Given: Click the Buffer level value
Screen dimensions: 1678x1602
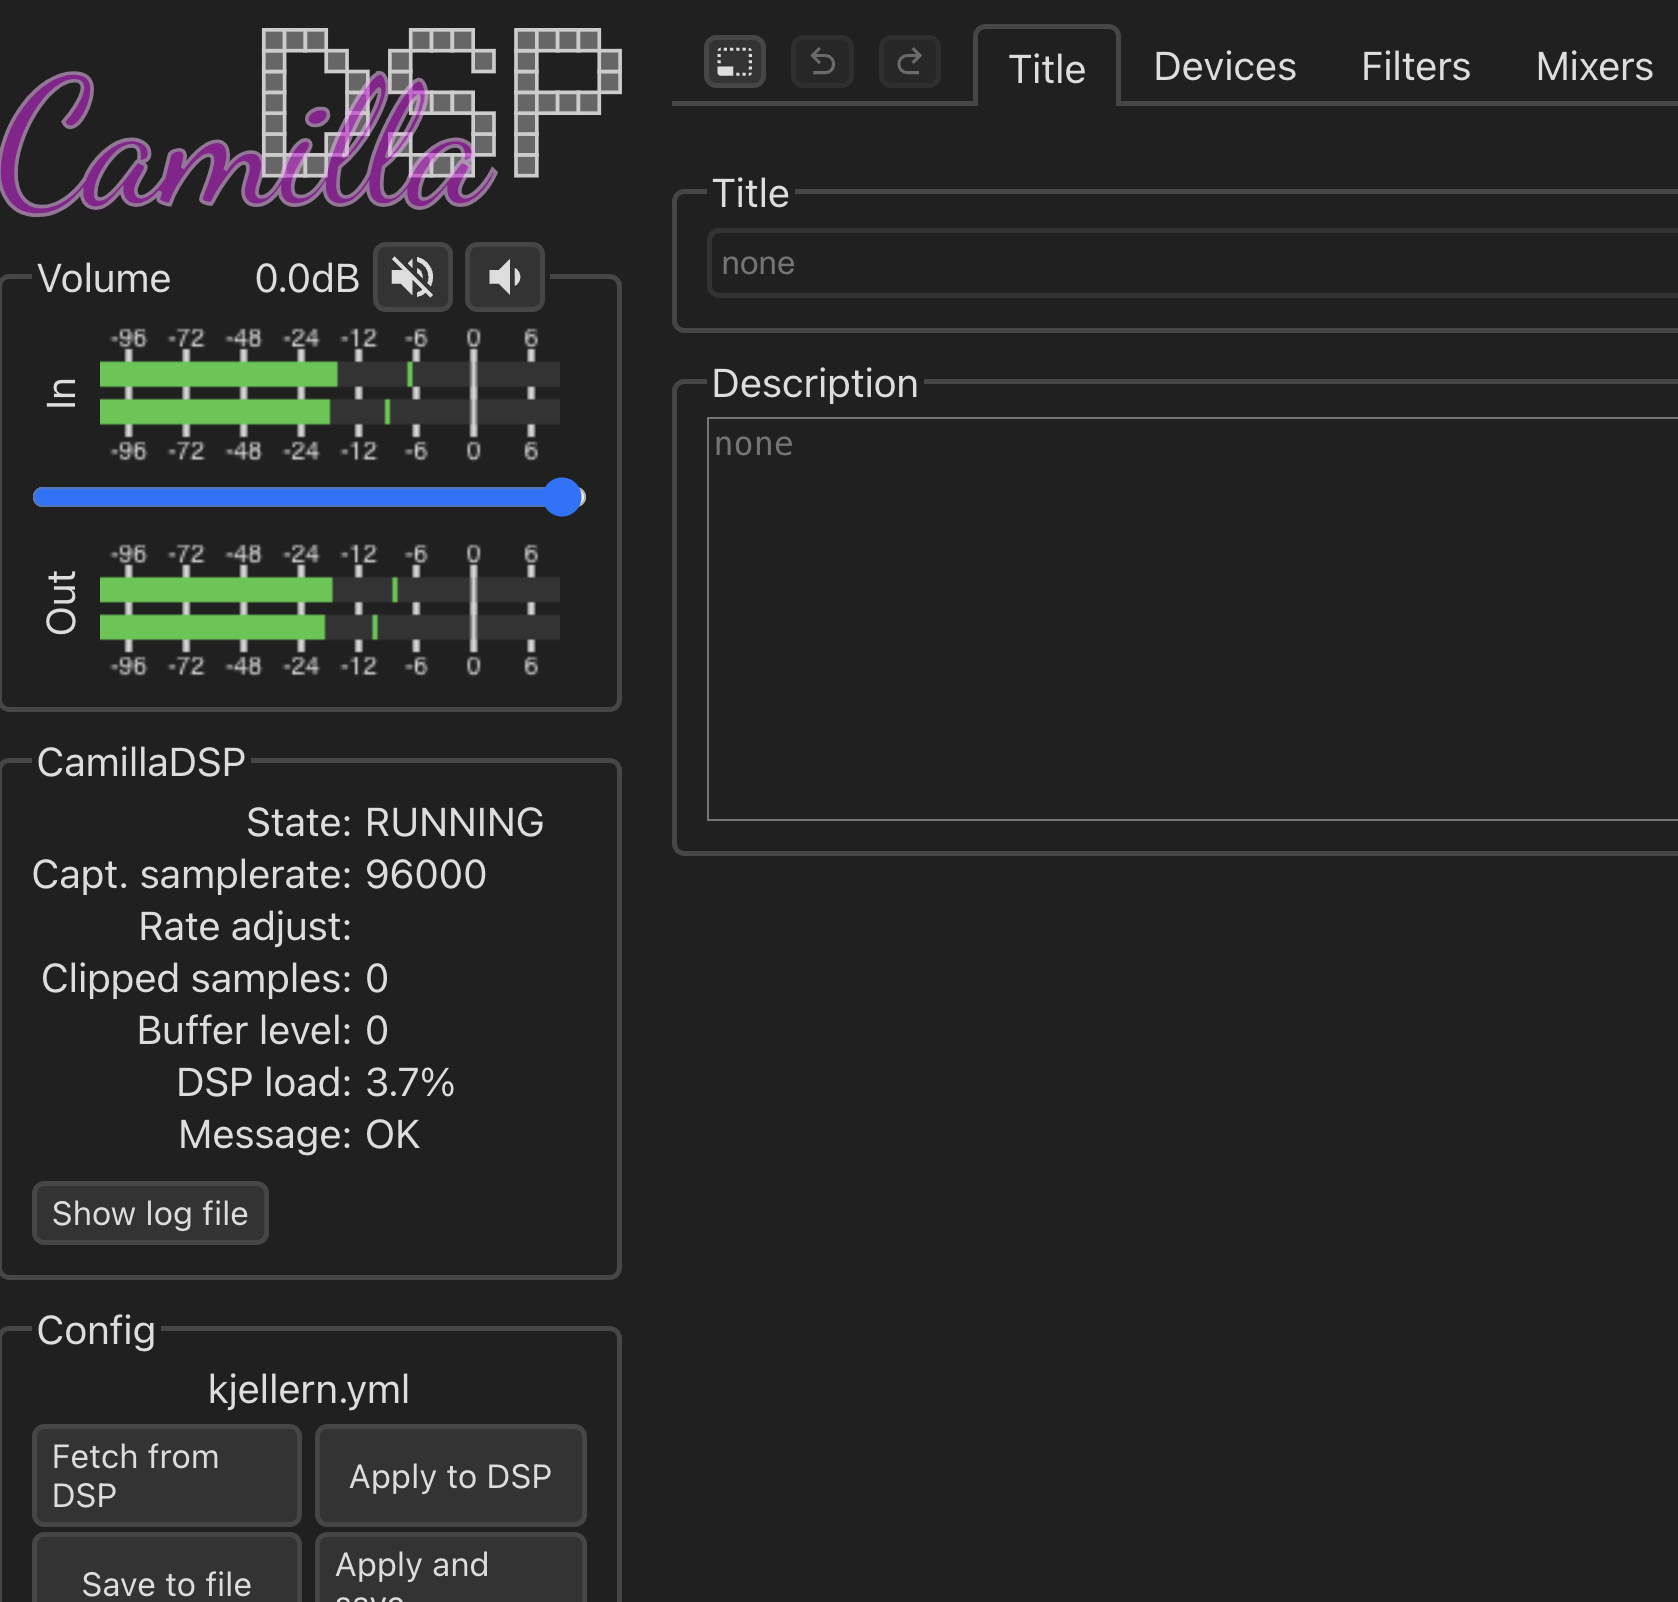Looking at the screenshot, I should point(377,1030).
